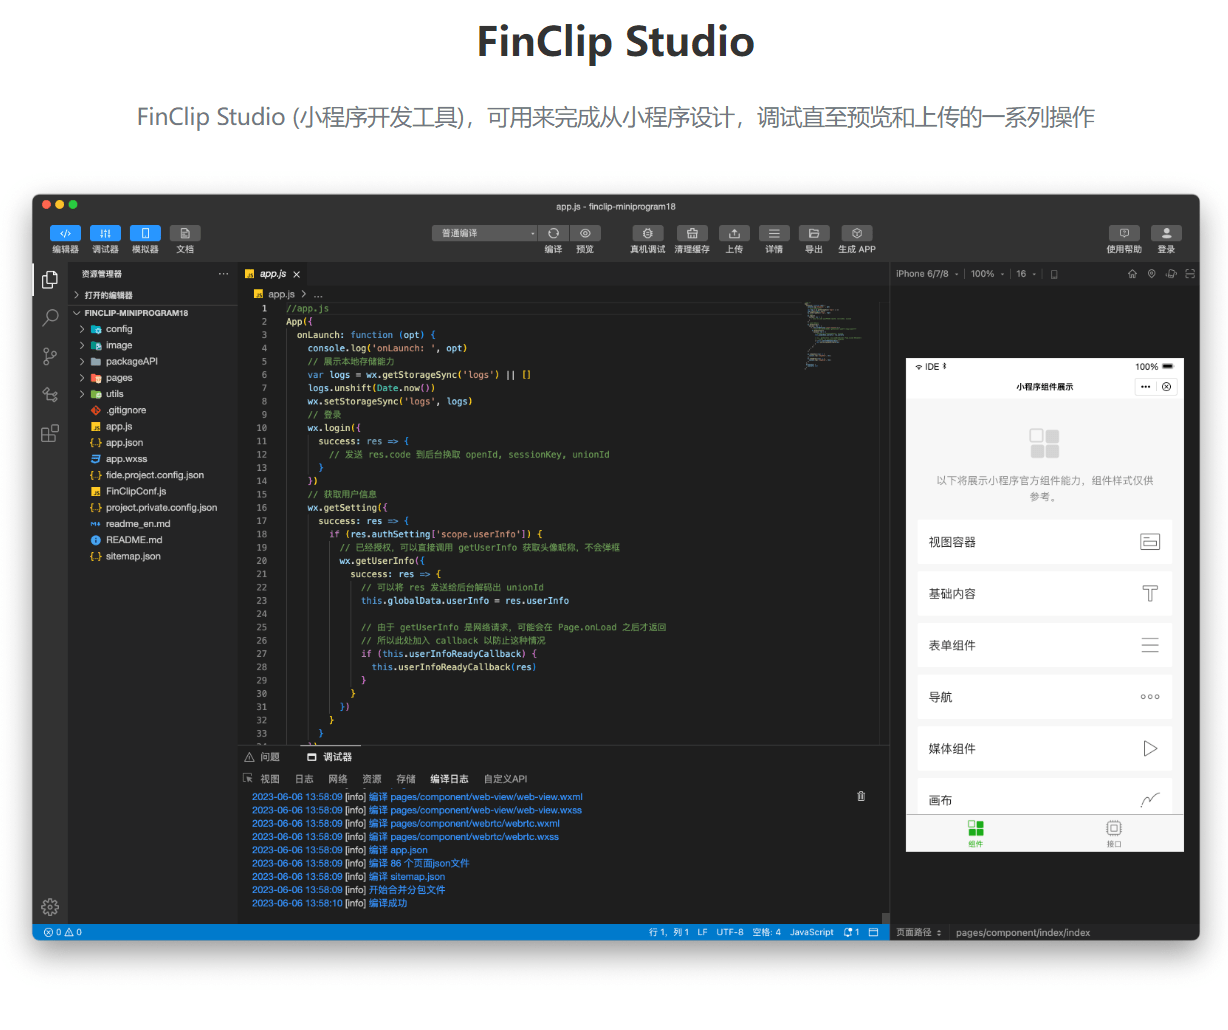The image size is (1228, 1030).
Task: Open 使用帮助 help icon
Action: pyautogui.click(x=1124, y=233)
